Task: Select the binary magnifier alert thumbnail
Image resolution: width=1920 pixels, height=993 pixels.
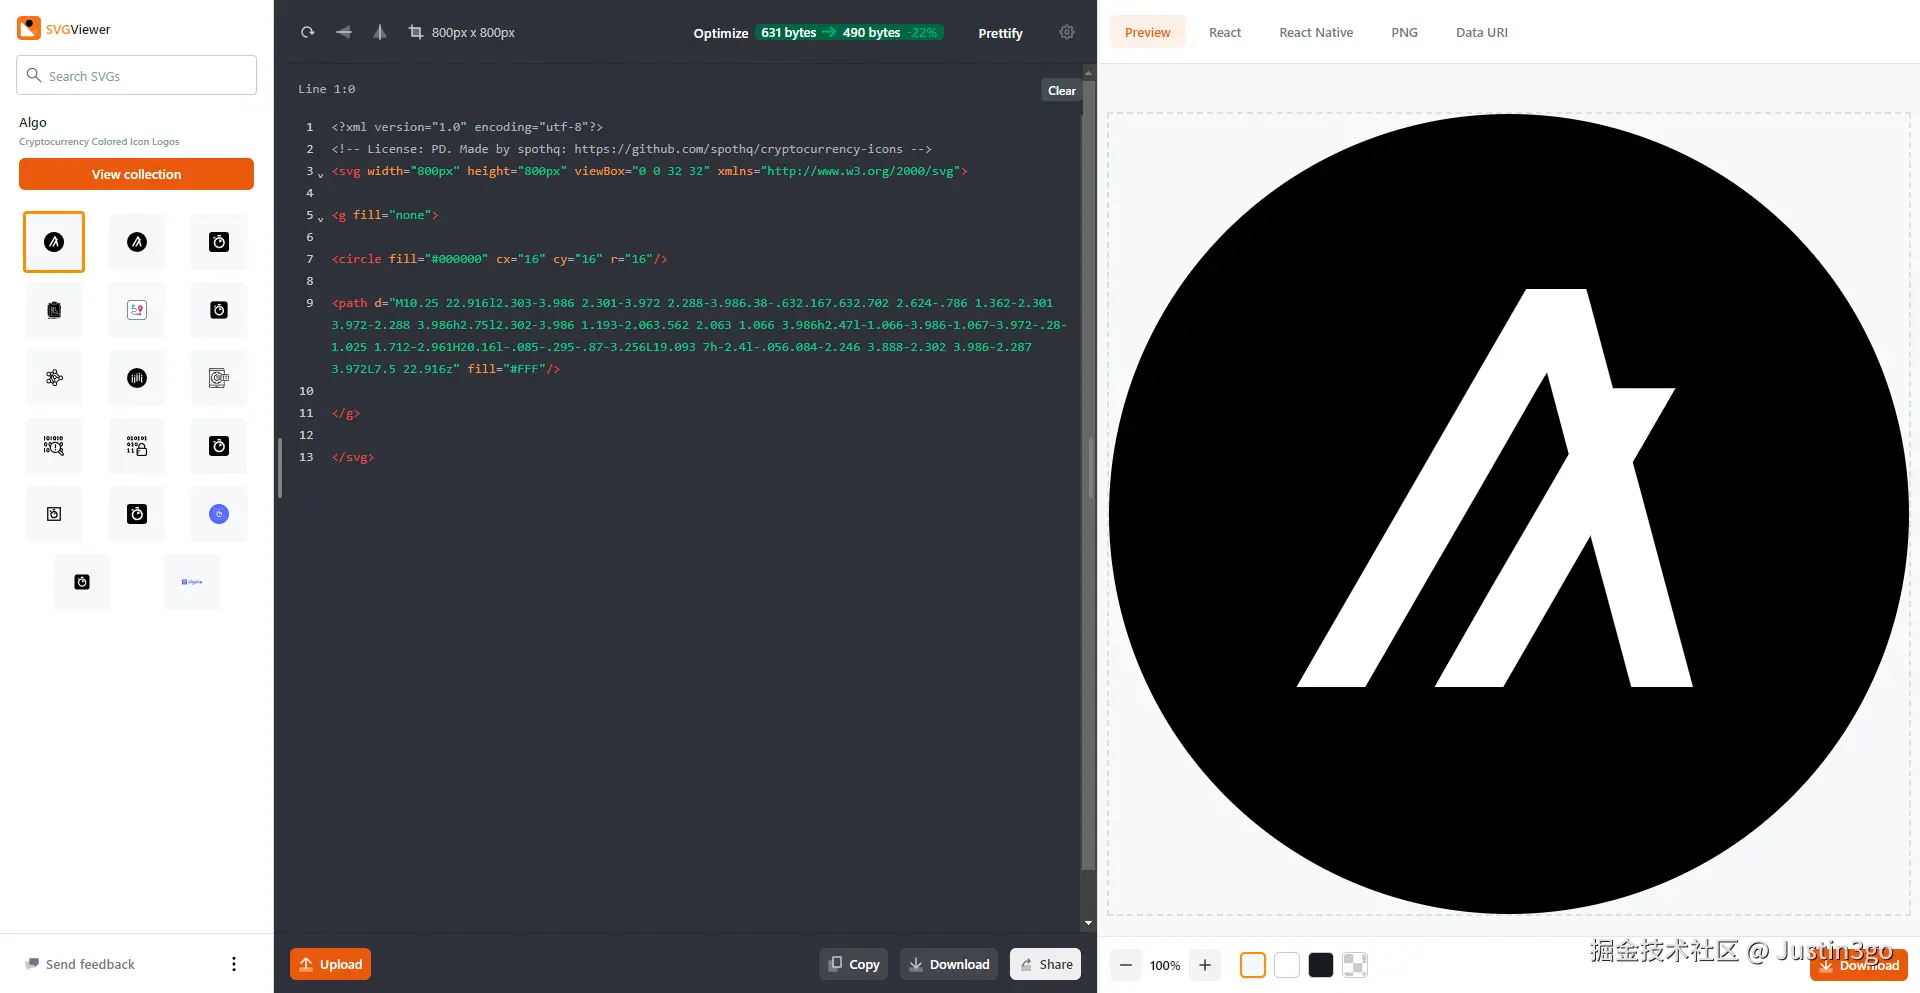Action: pos(54,446)
